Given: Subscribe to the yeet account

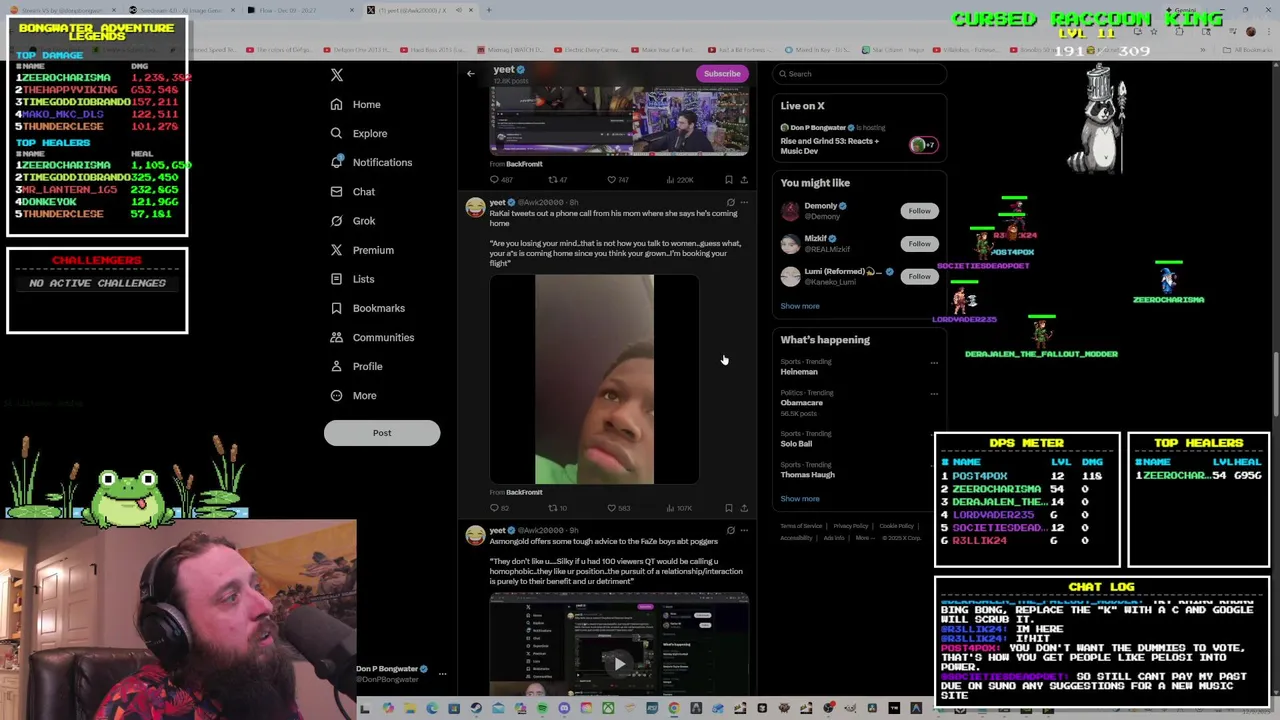Looking at the screenshot, I should coord(722,73).
